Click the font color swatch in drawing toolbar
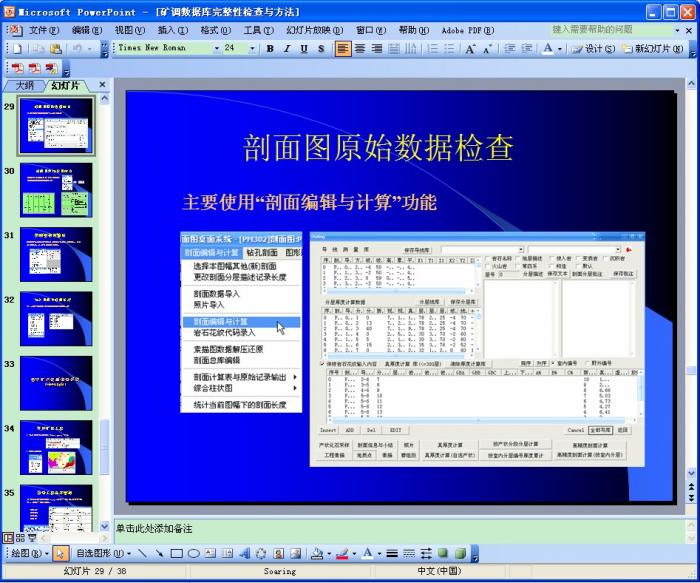700x583 pixels. [367, 553]
